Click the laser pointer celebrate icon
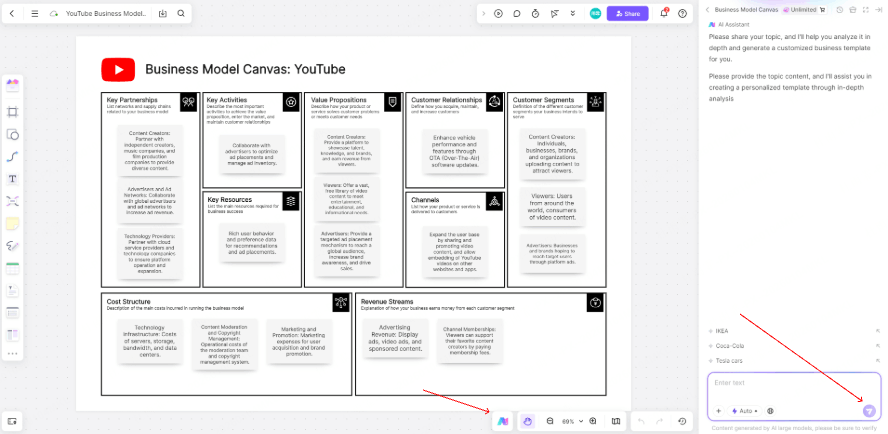 coord(554,14)
